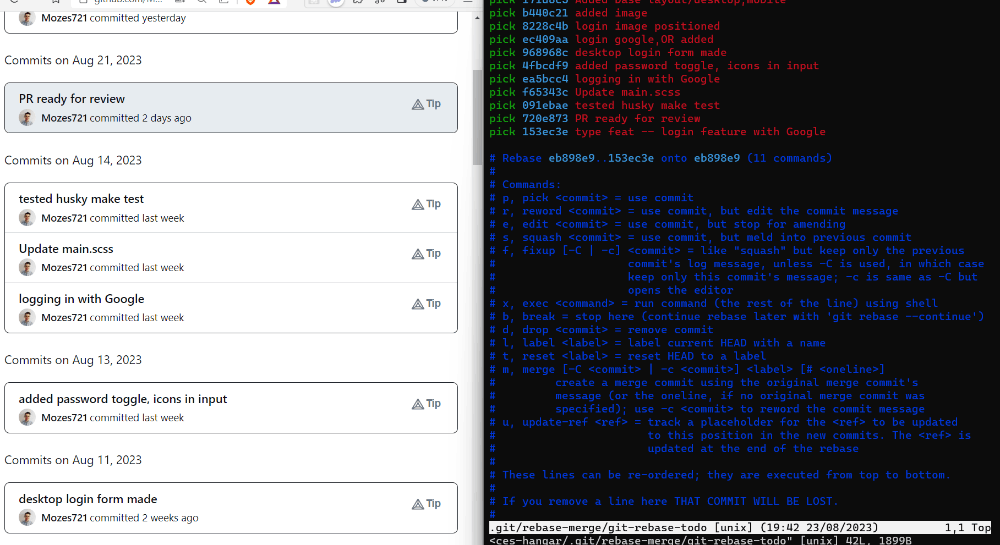Open the PR ready for review commit
1000x545 pixels.
[71, 99]
